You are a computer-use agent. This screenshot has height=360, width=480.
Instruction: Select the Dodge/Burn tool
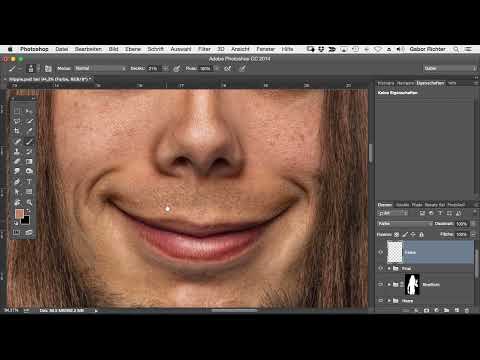click(x=29, y=171)
